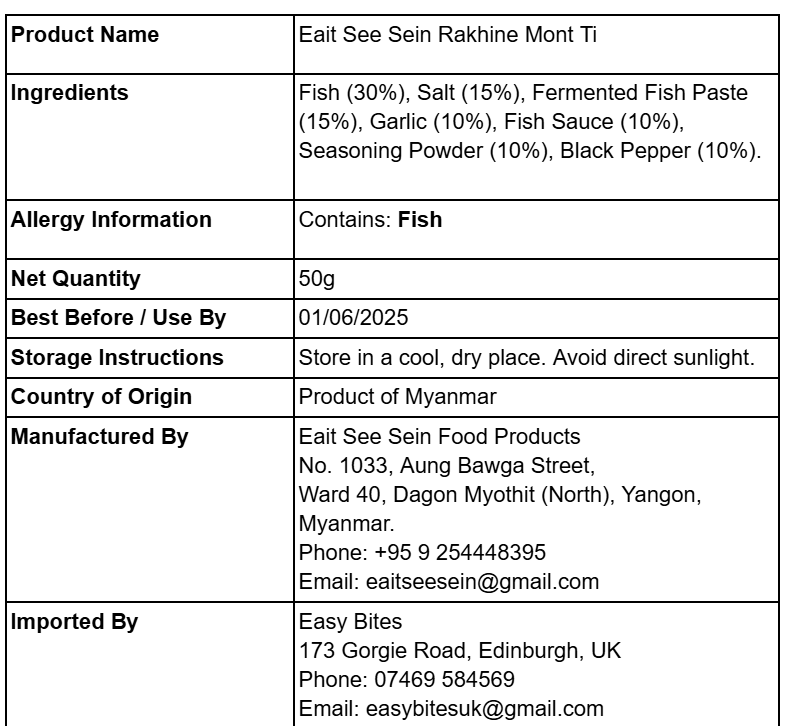The height and width of the screenshot is (726, 791).
Task: Click the Best Before / Use By label
Action: [x=119, y=318]
